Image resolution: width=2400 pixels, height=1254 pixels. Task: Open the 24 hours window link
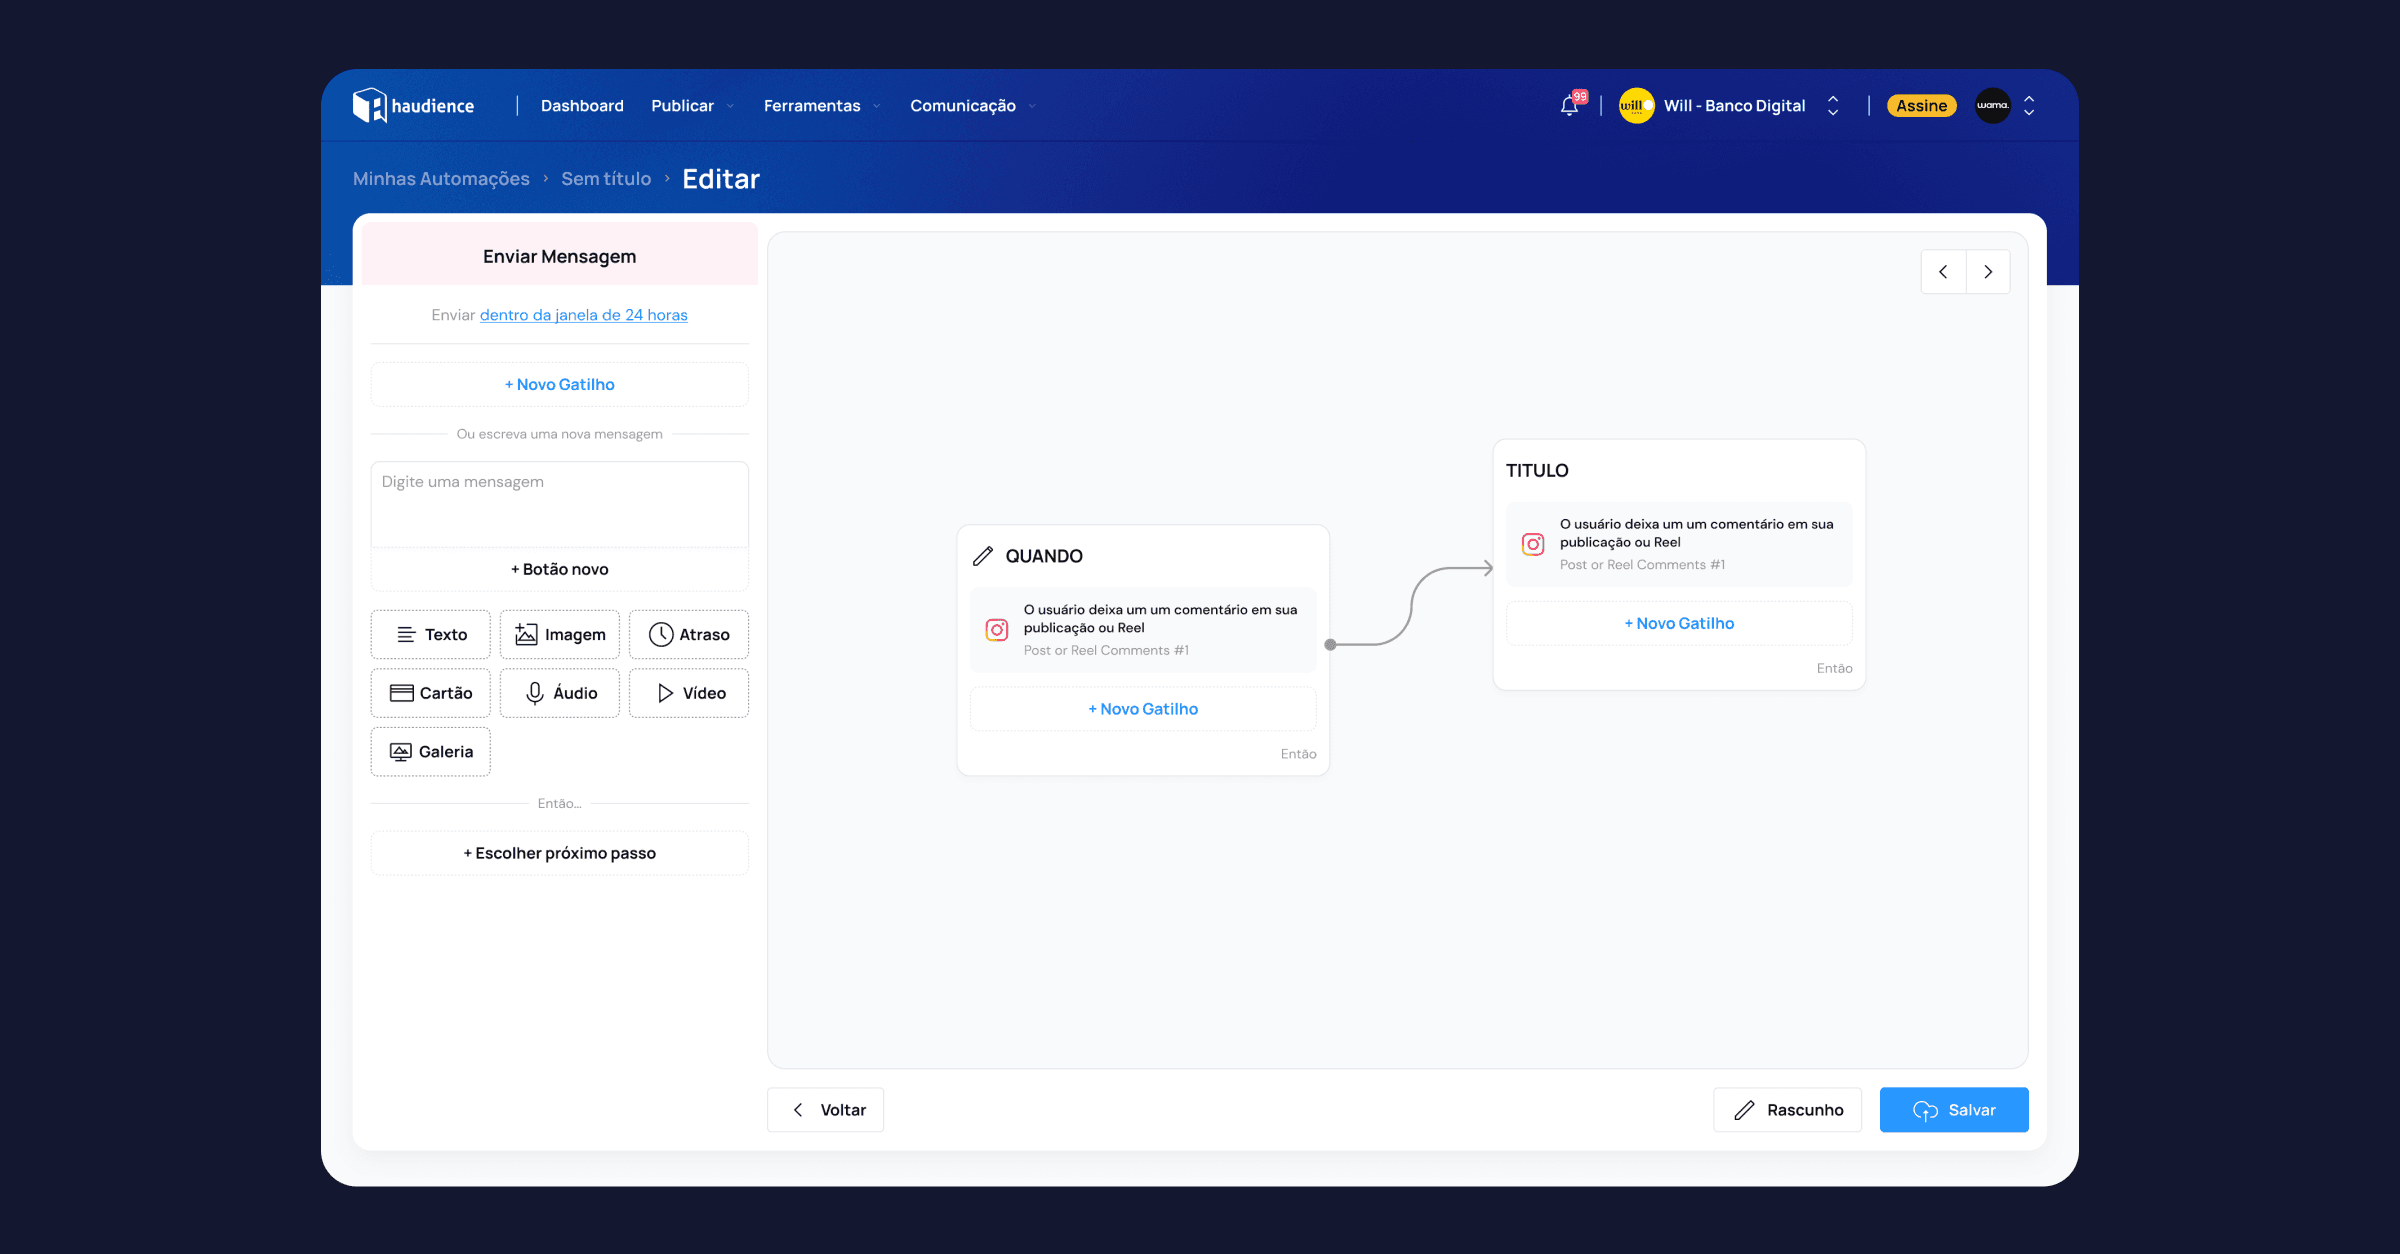pos(583,315)
